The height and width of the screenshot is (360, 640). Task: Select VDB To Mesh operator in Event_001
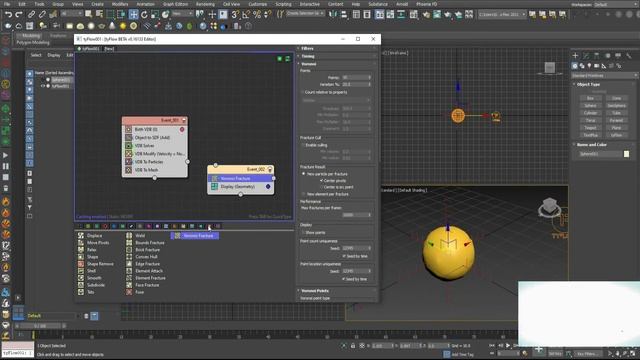[x=155, y=170]
